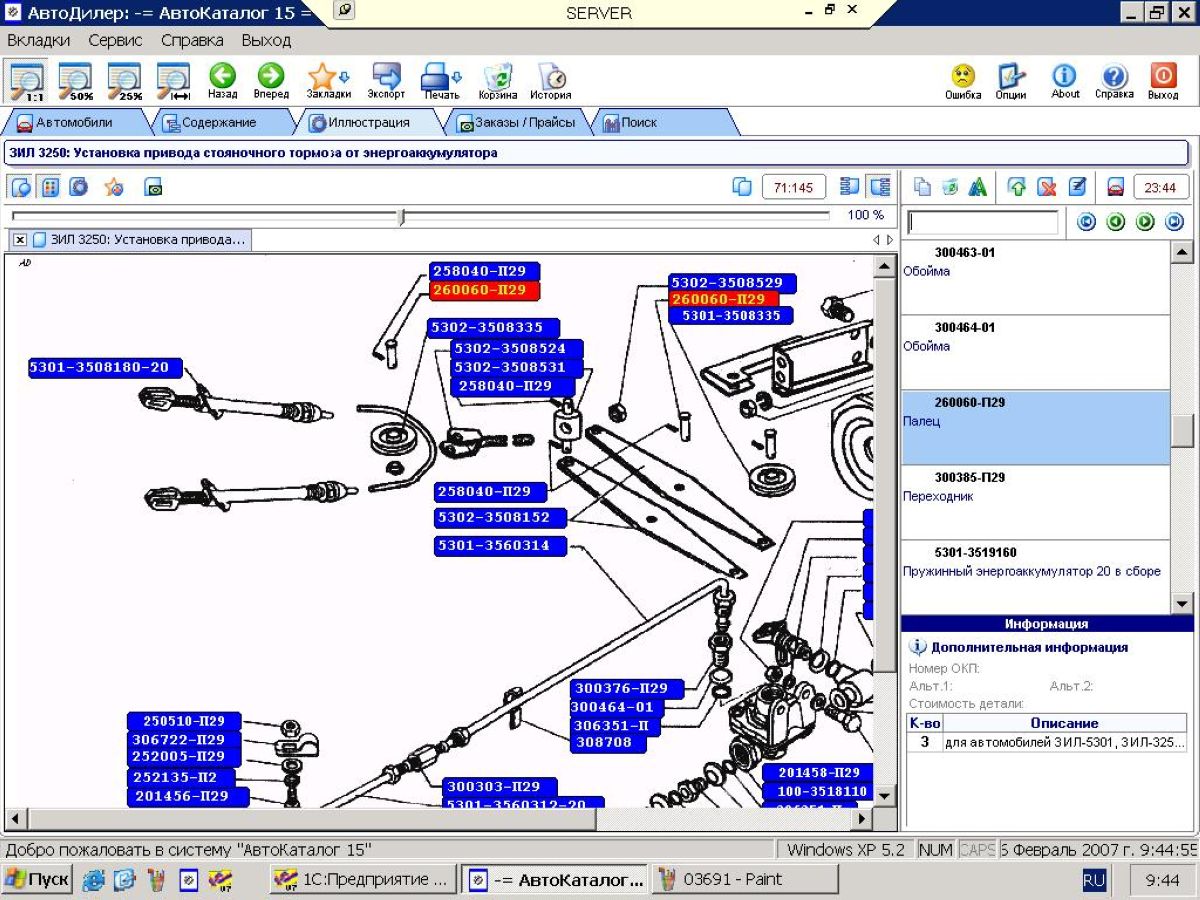This screenshot has width=1200, height=900.
Task: Open the История history icon
Action: 551,81
